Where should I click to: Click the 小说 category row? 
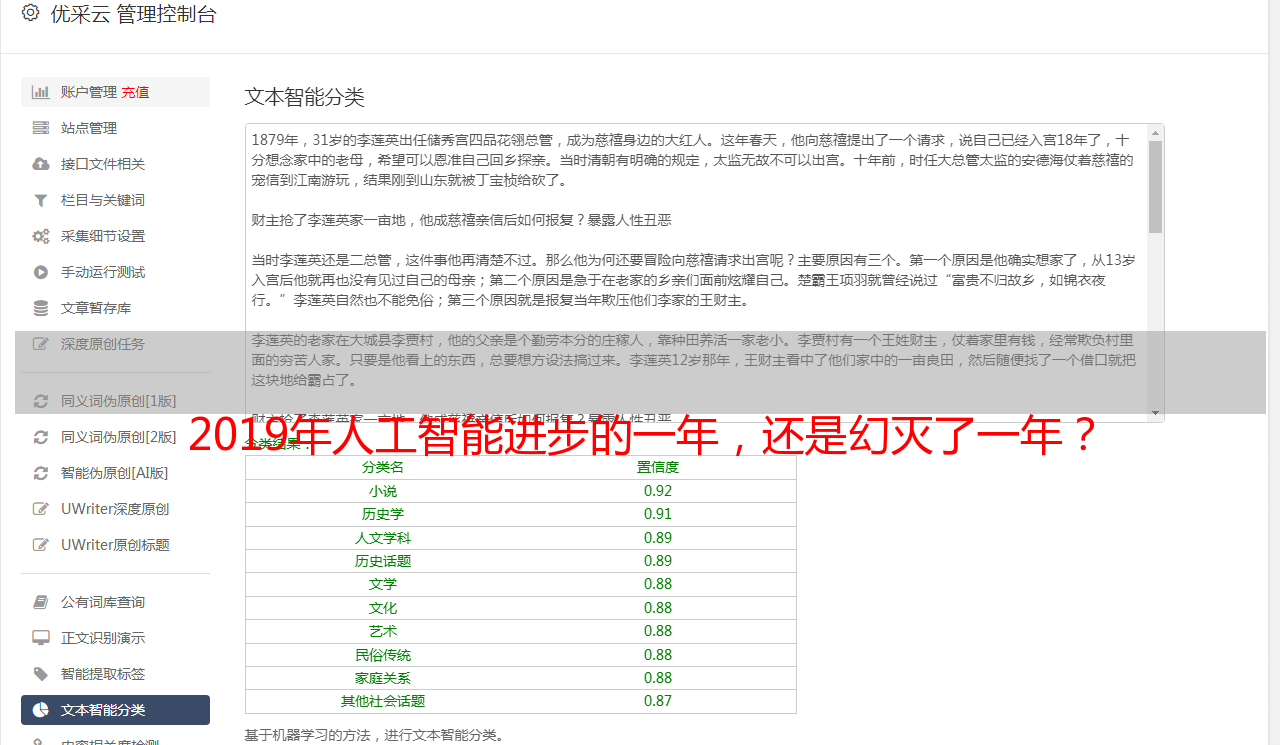point(521,491)
